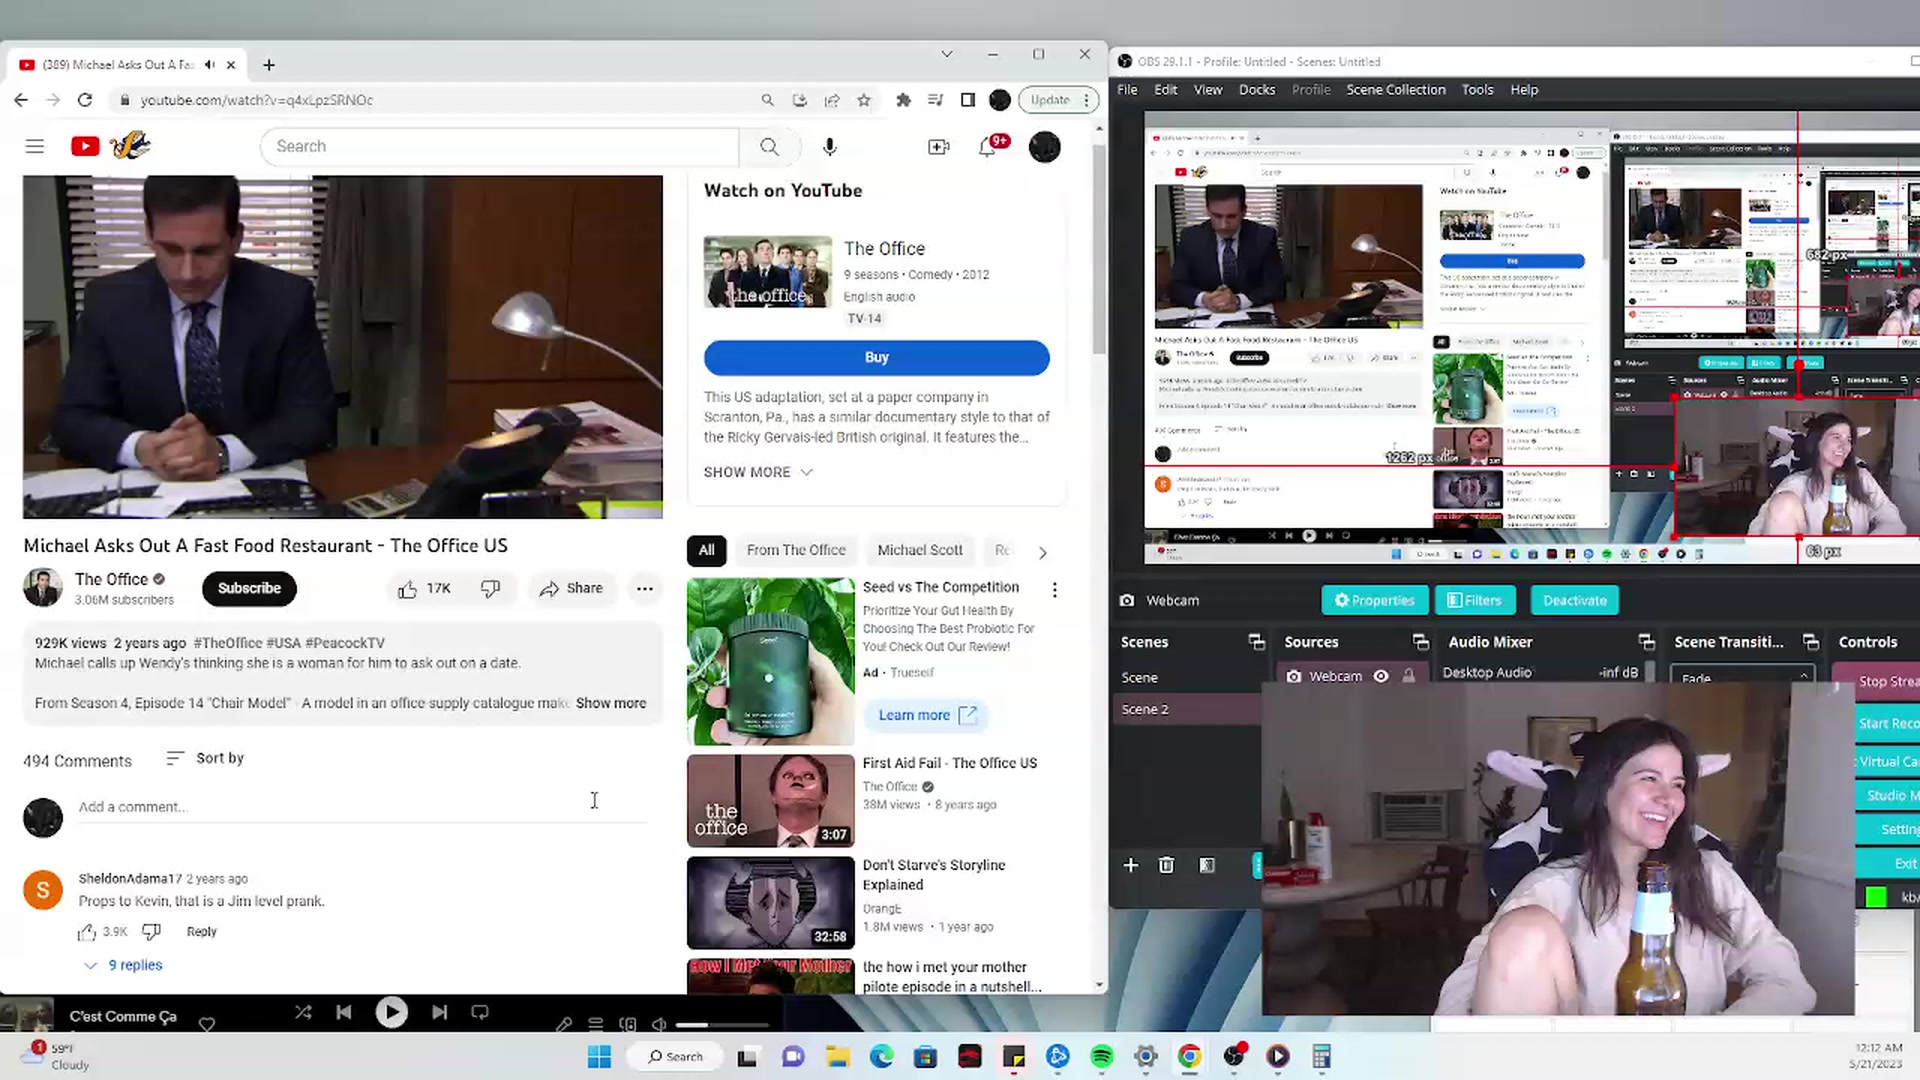Open Spotify from the Windows taskbar
The height and width of the screenshot is (1080, 1920).
[1102, 1057]
